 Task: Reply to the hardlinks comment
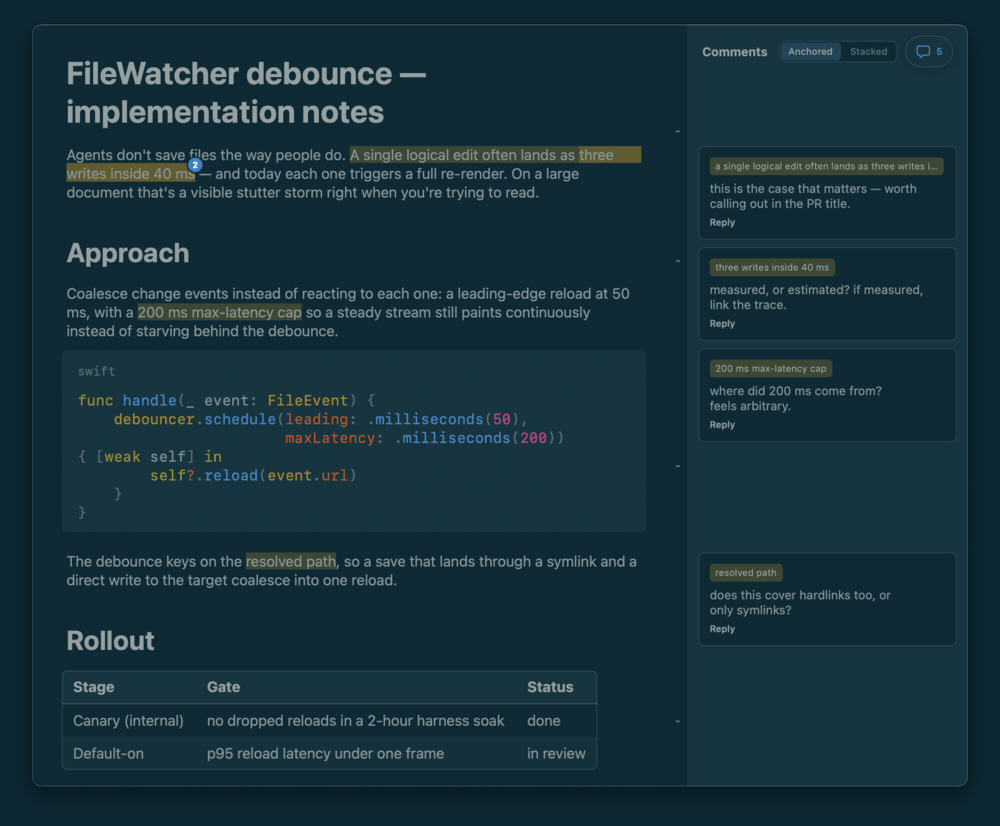(722, 629)
